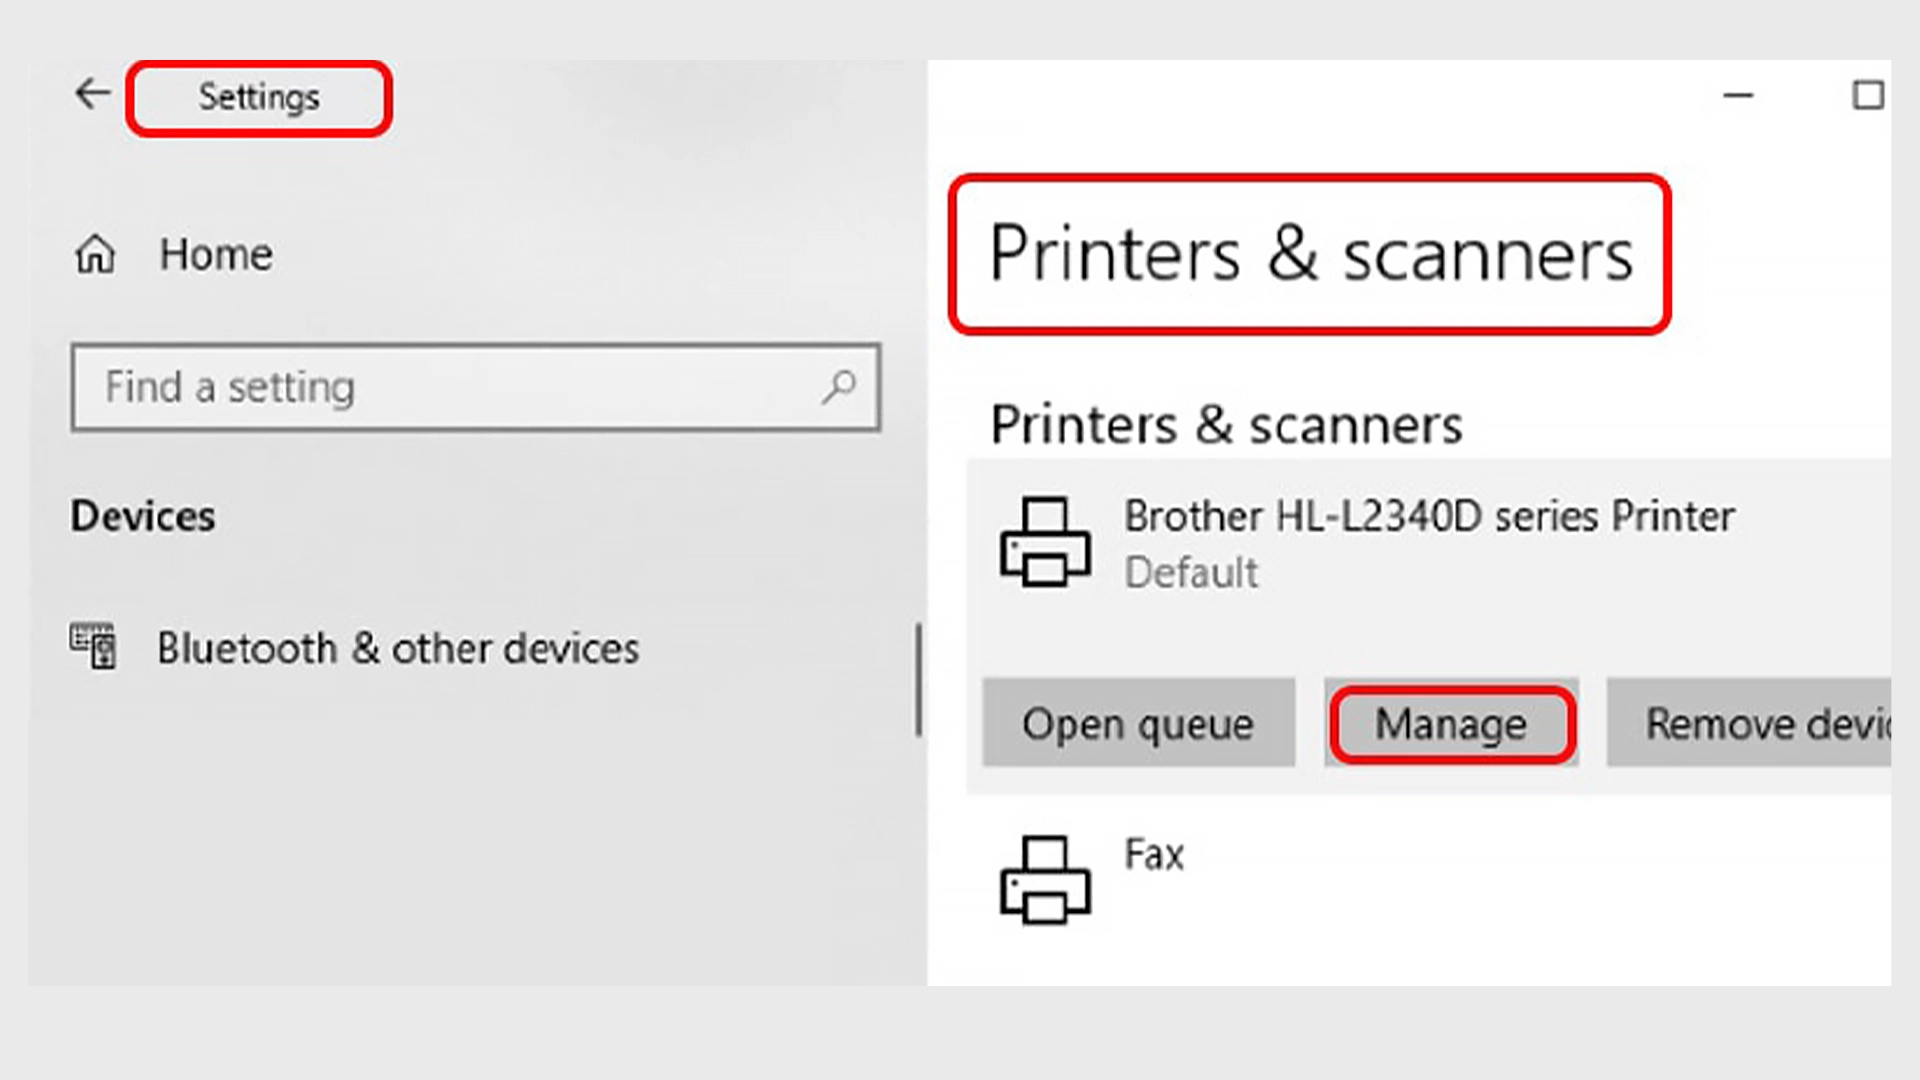The image size is (1920, 1080).
Task: Select the Brother HL-L2340D series Printer
Action: pos(1429,517)
